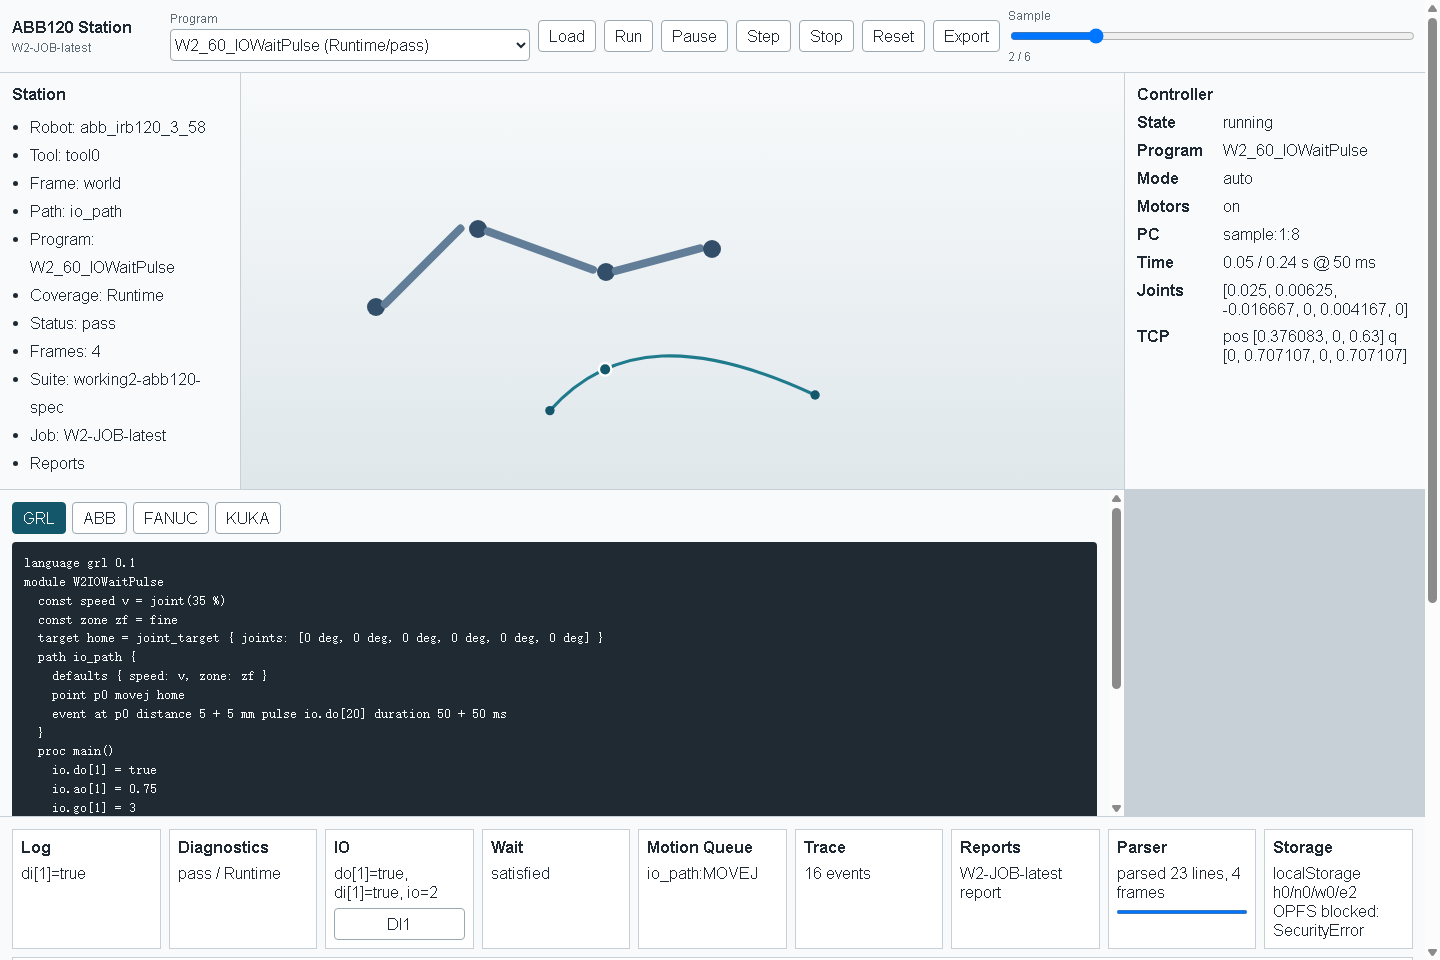Click the Sample slider handle

click(x=1096, y=36)
